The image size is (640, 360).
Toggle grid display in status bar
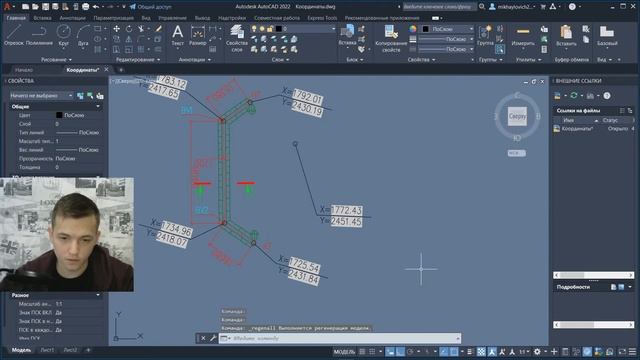pos(362,351)
